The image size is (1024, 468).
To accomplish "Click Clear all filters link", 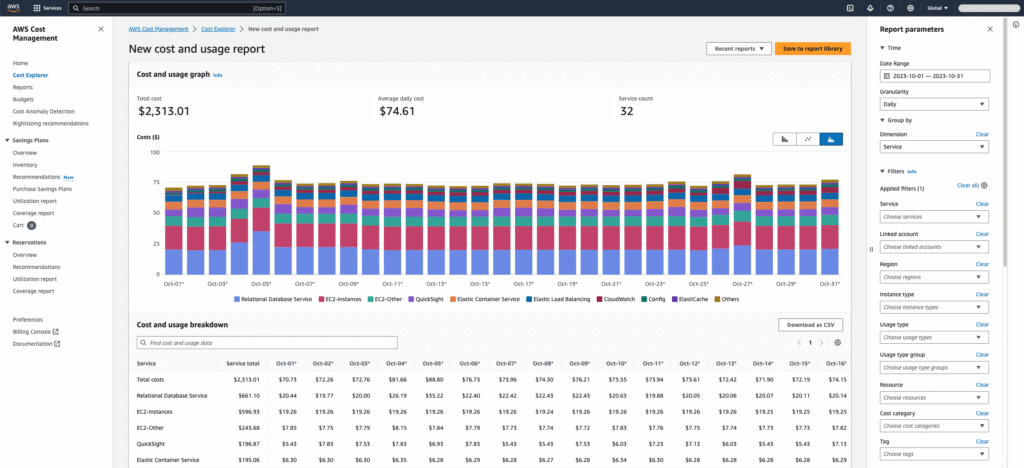I will tap(968, 185).
